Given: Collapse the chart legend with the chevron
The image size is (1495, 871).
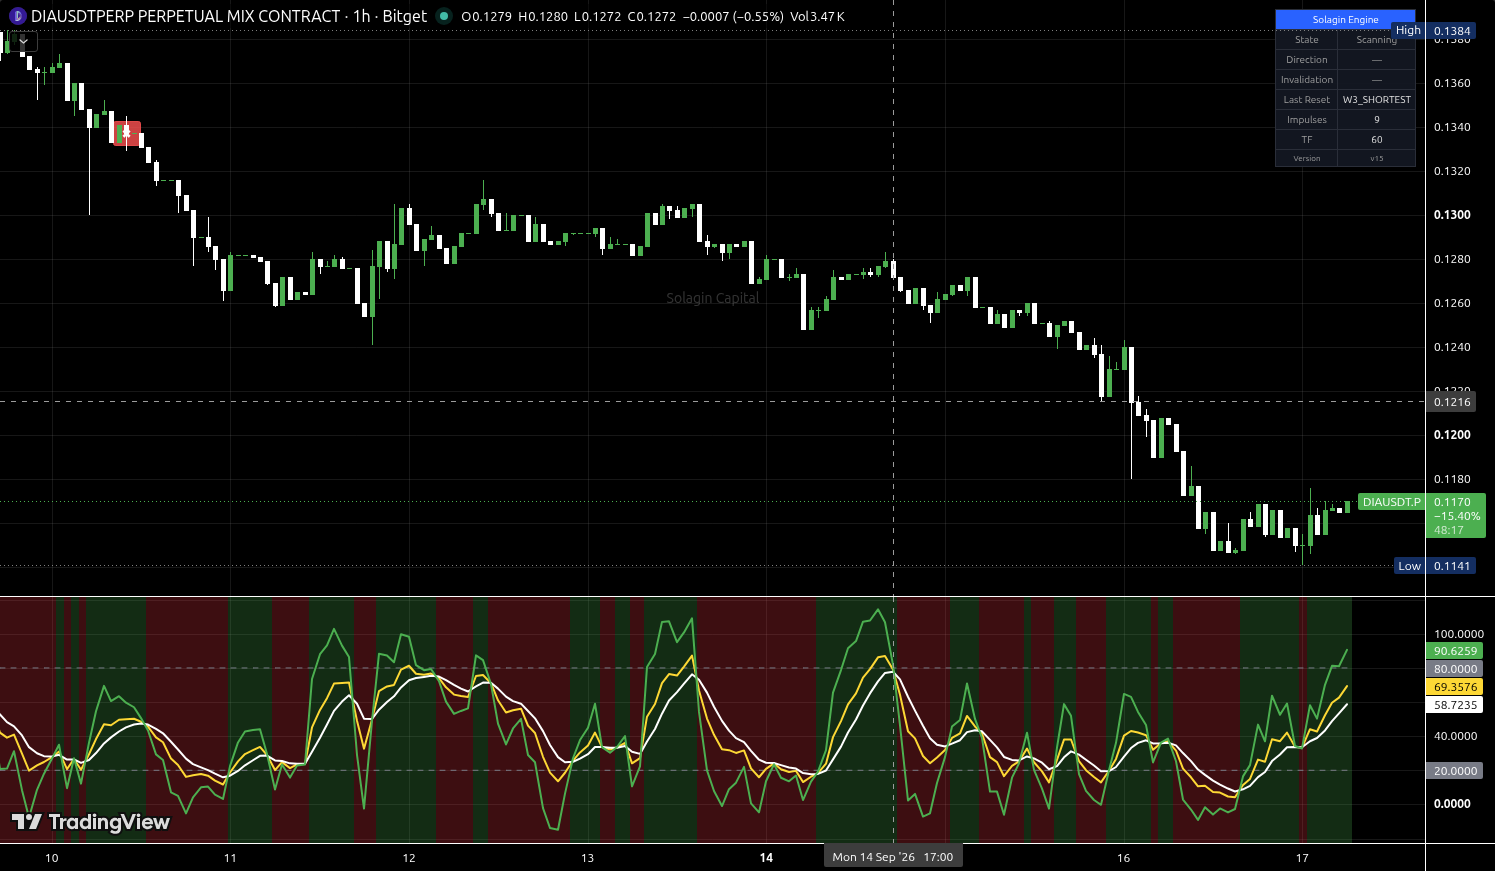Looking at the screenshot, I should coord(23,41).
